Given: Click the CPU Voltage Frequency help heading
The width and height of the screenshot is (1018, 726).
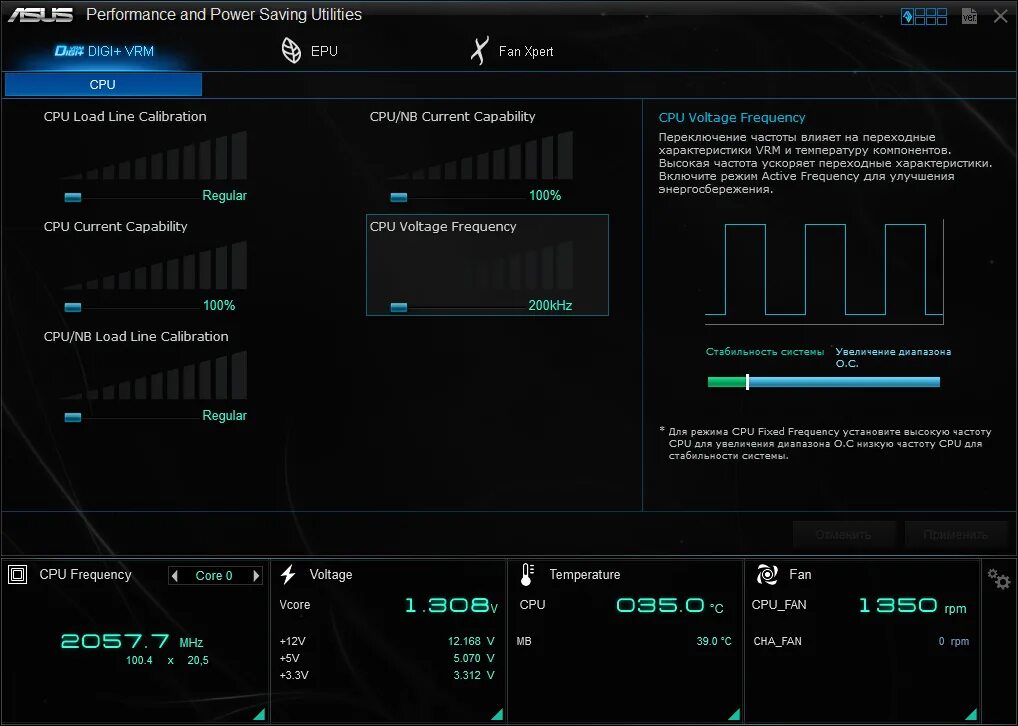Looking at the screenshot, I should pos(732,118).
